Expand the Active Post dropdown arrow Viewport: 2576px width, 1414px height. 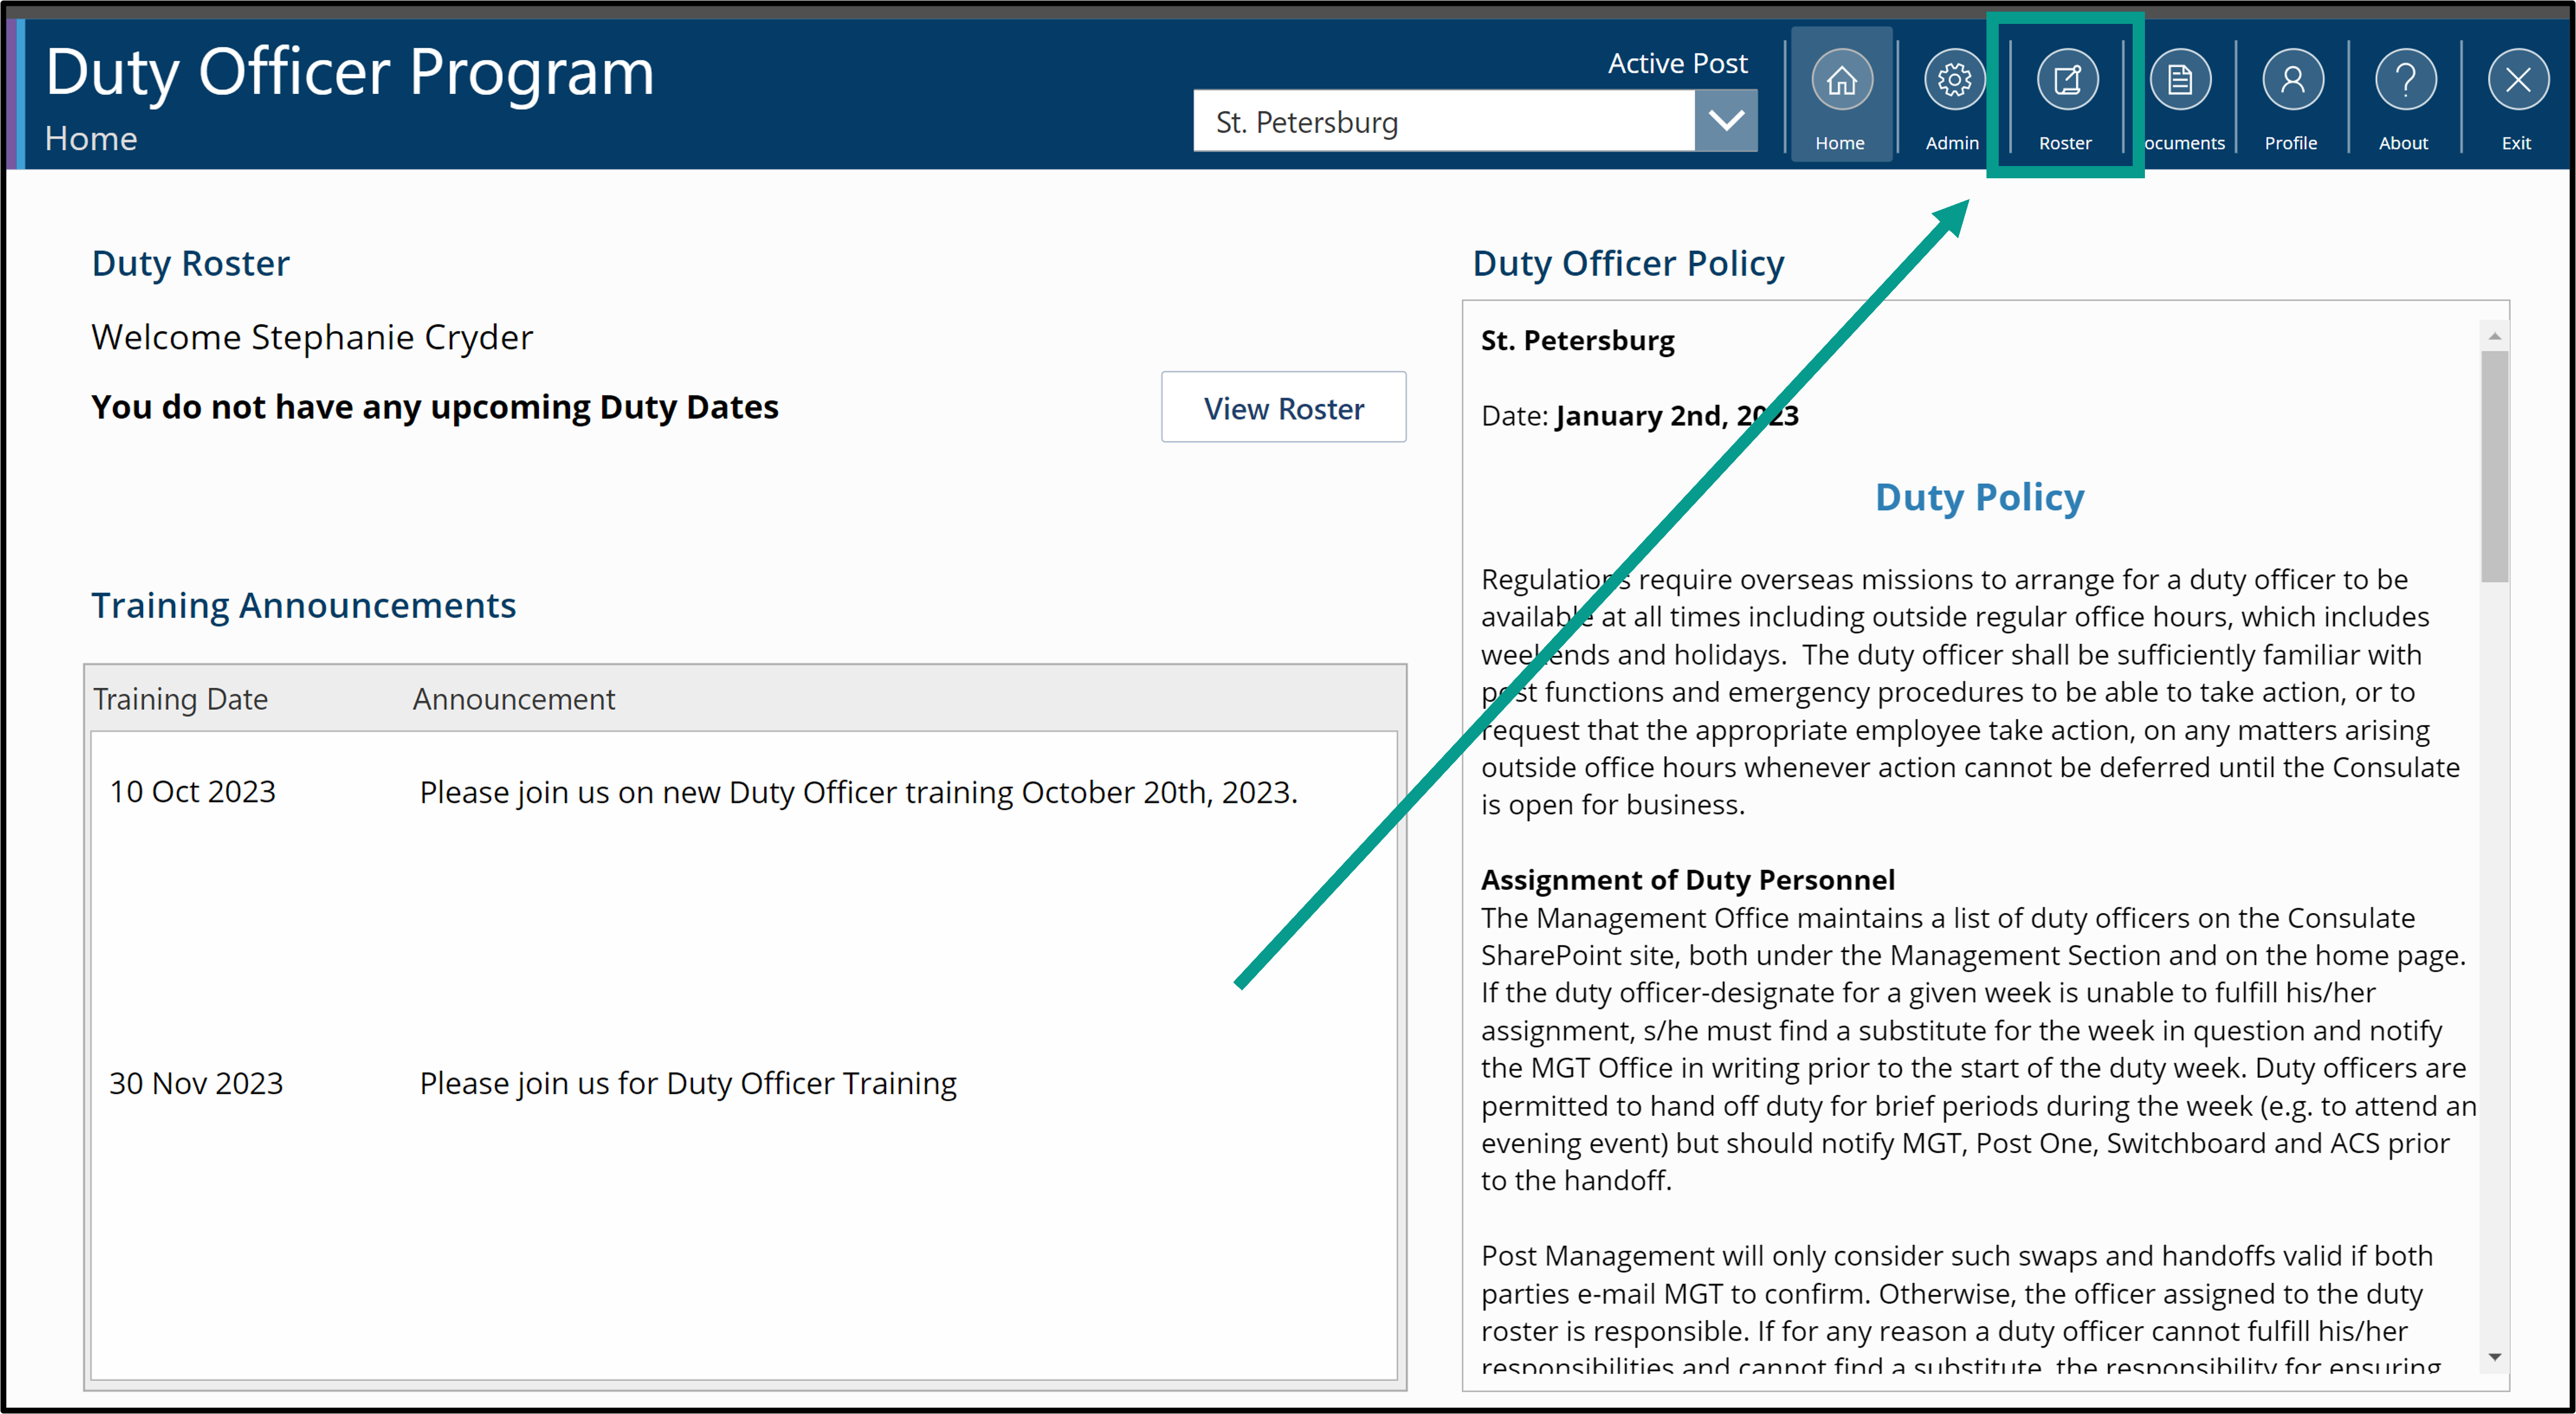click(x=1725, y=121)
